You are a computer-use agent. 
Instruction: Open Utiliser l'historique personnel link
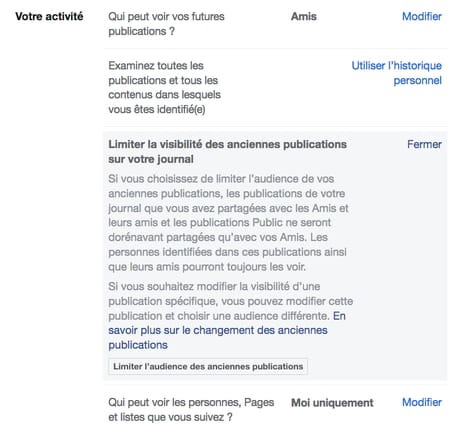397,73
